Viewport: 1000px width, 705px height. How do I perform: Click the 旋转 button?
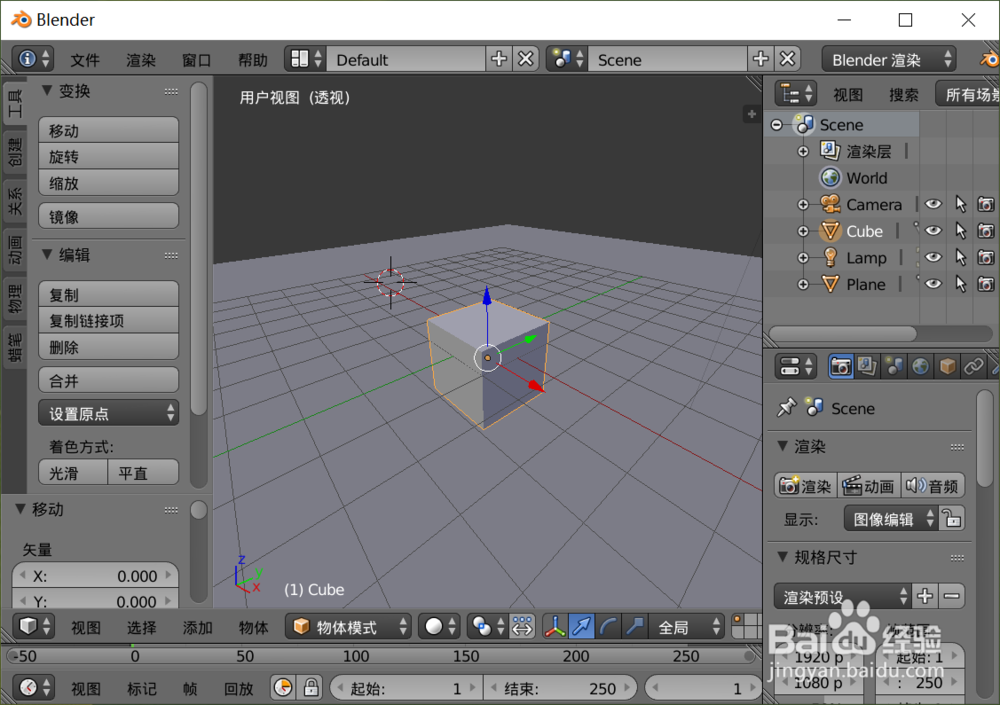[108, 156]
